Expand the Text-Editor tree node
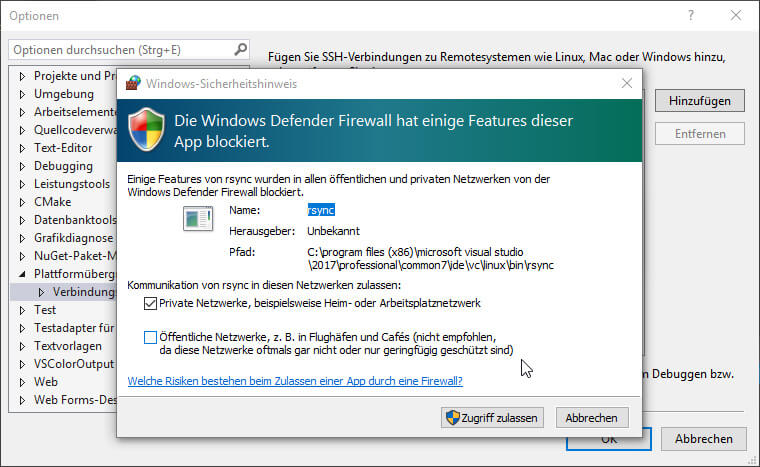This screenshot has height=467, width=760. pos(24,148)
